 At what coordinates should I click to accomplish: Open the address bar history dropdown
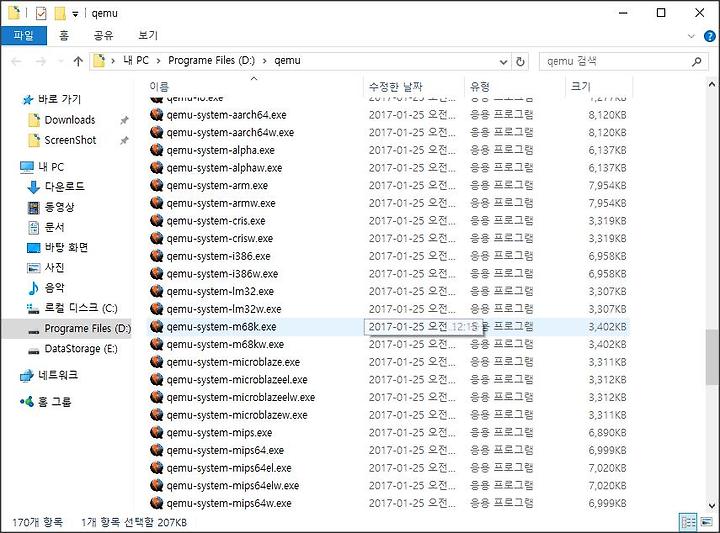pos(503,61)
